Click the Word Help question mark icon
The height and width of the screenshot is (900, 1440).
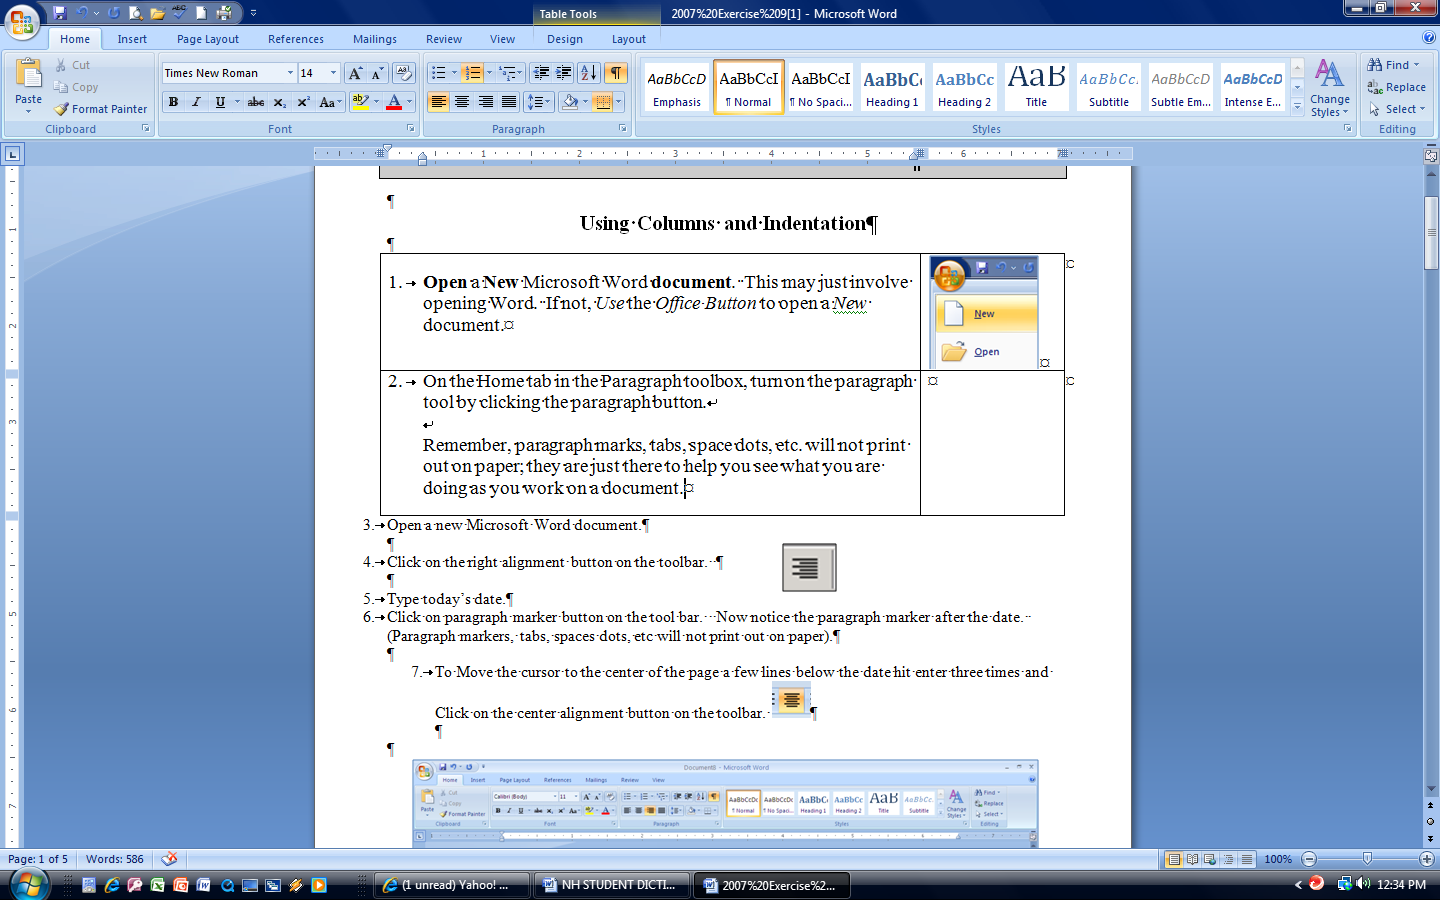[x=1428, y=38]
